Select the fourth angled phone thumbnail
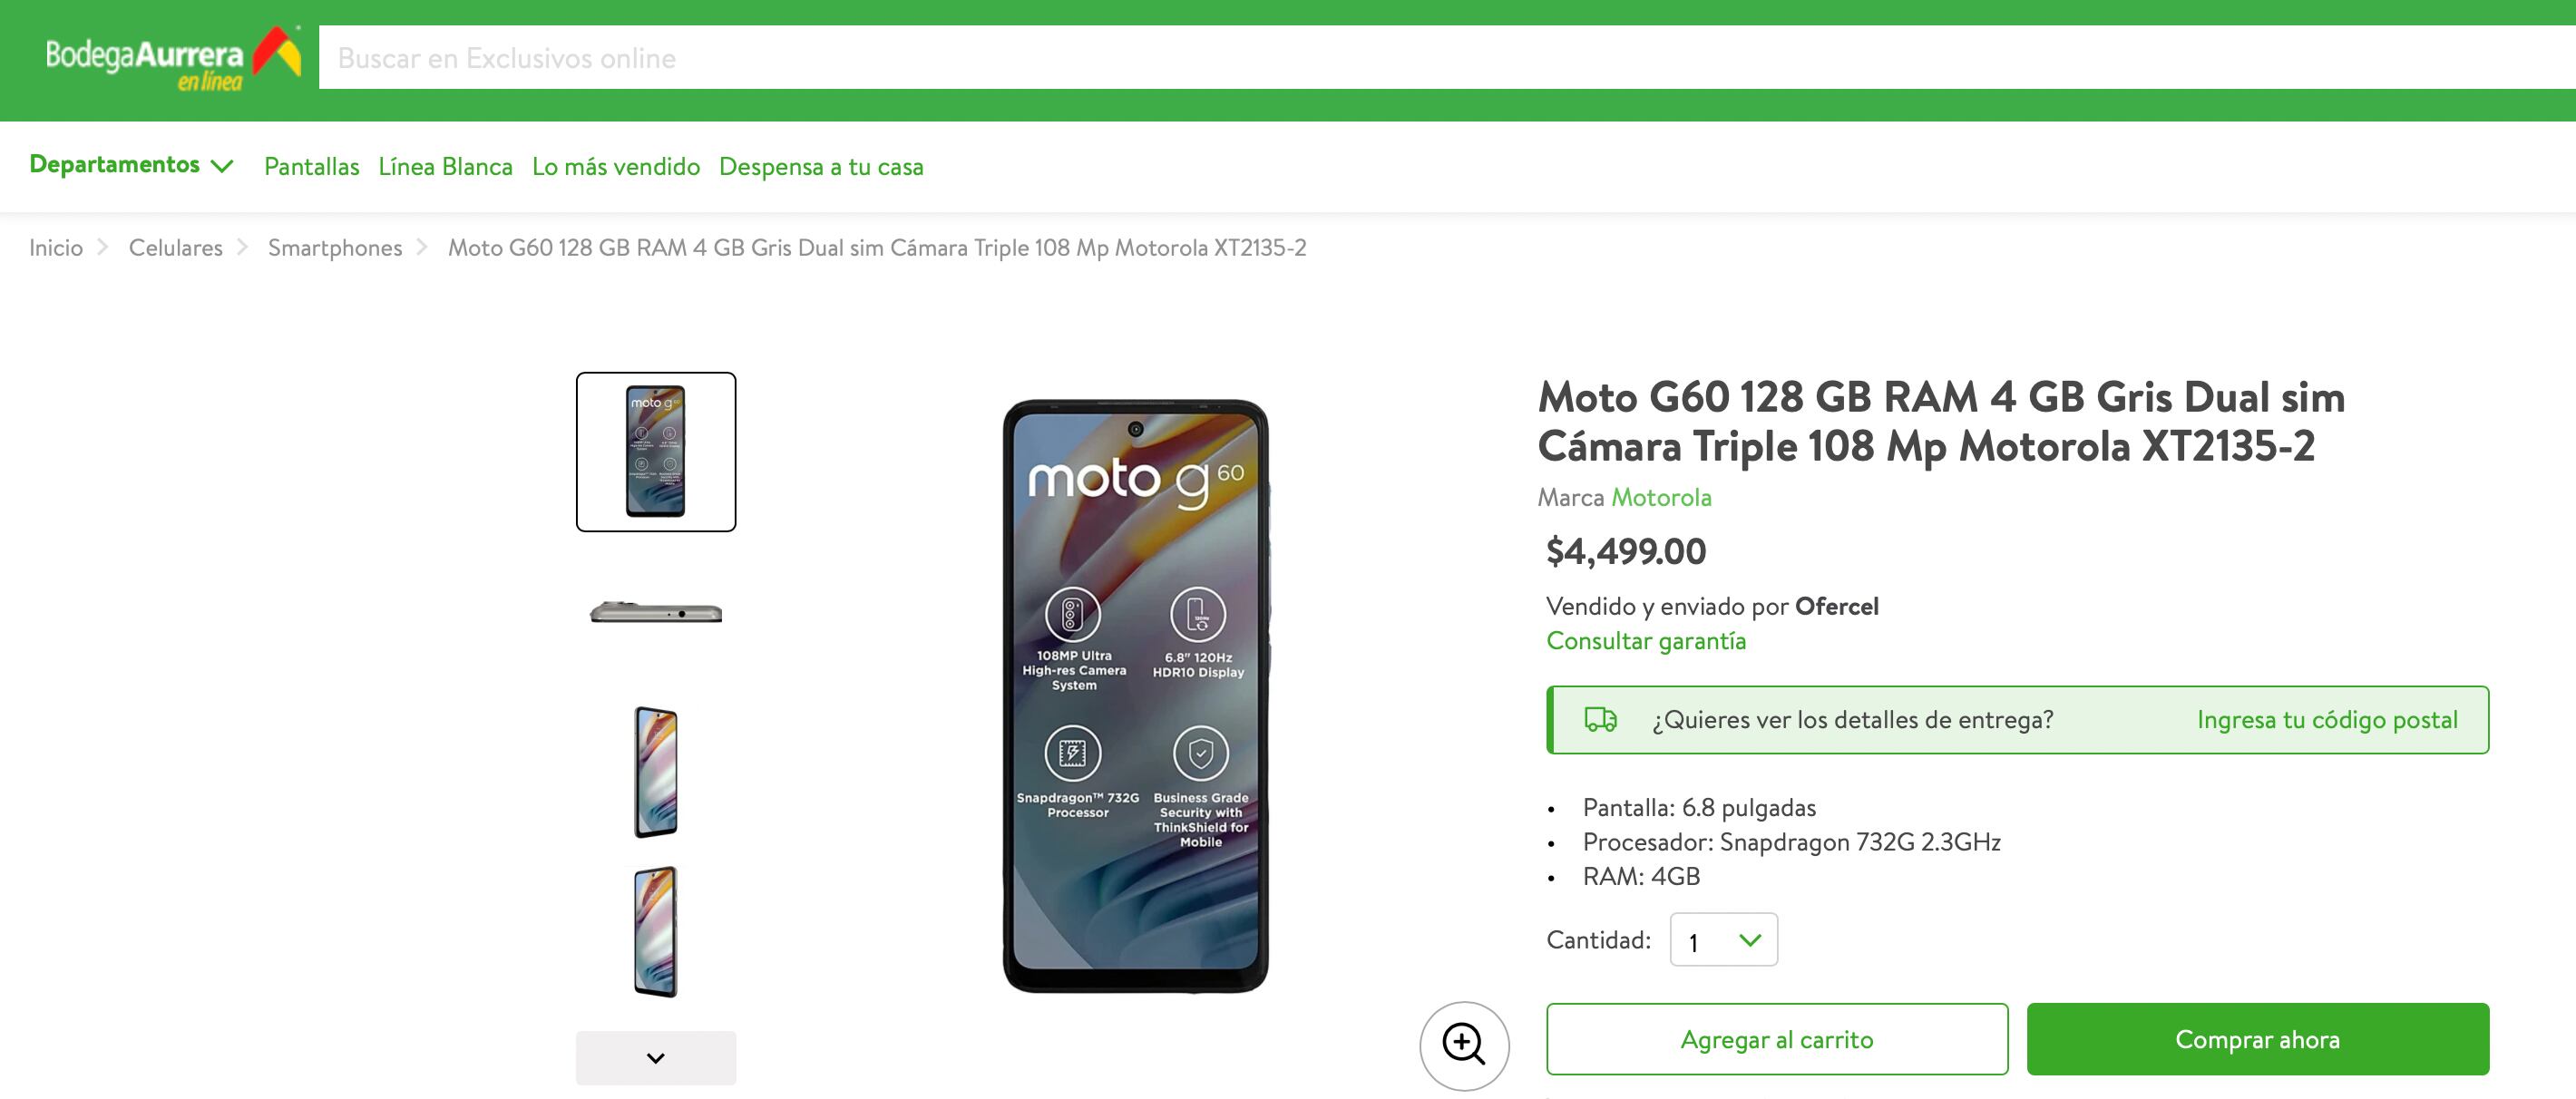Image resolution: width=2576 pixels, height=1099 pixels. click(656, 932)
